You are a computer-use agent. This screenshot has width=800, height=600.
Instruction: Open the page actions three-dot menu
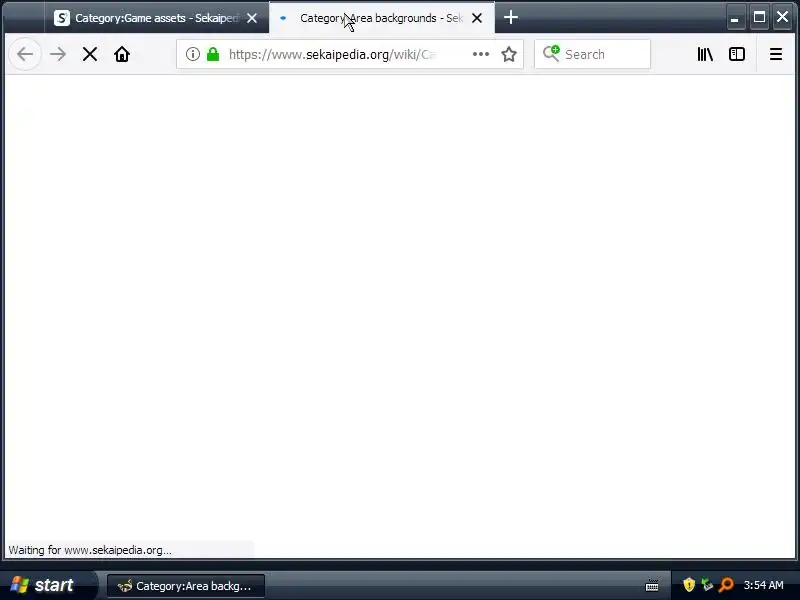(x=481, y=54)
